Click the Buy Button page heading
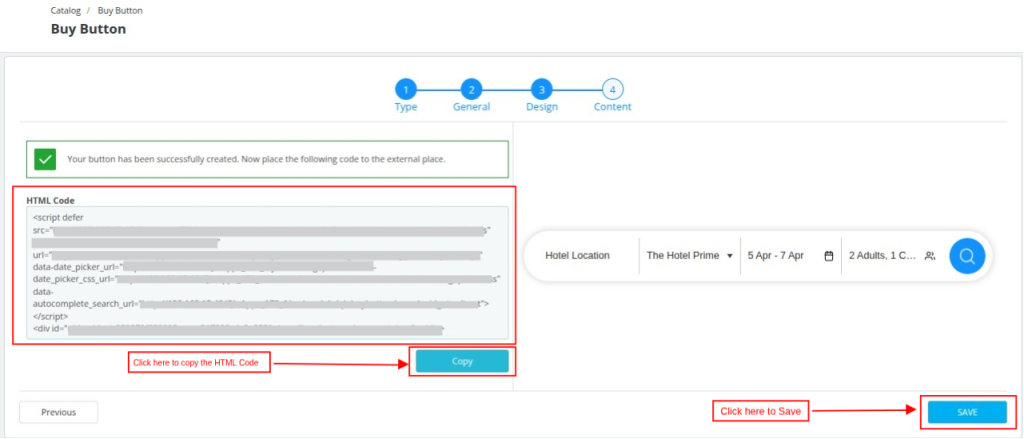This screenshot has width=1024, height=439. (88, 29)
